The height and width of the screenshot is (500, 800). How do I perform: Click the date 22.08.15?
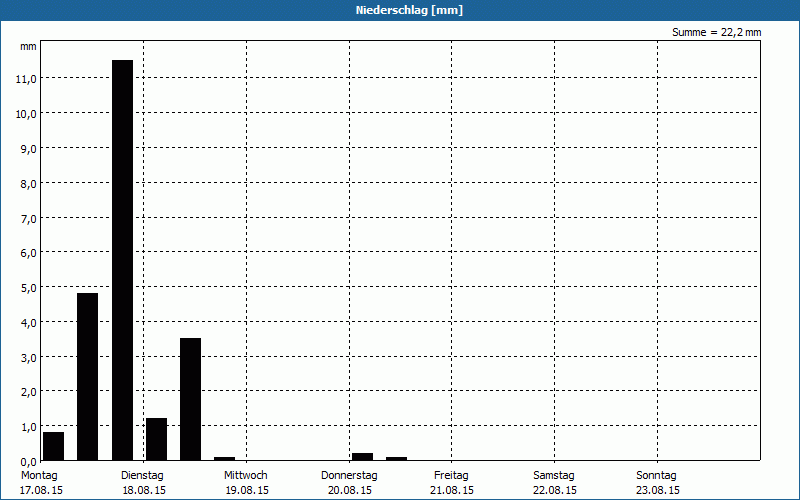[x=555, y=490]
